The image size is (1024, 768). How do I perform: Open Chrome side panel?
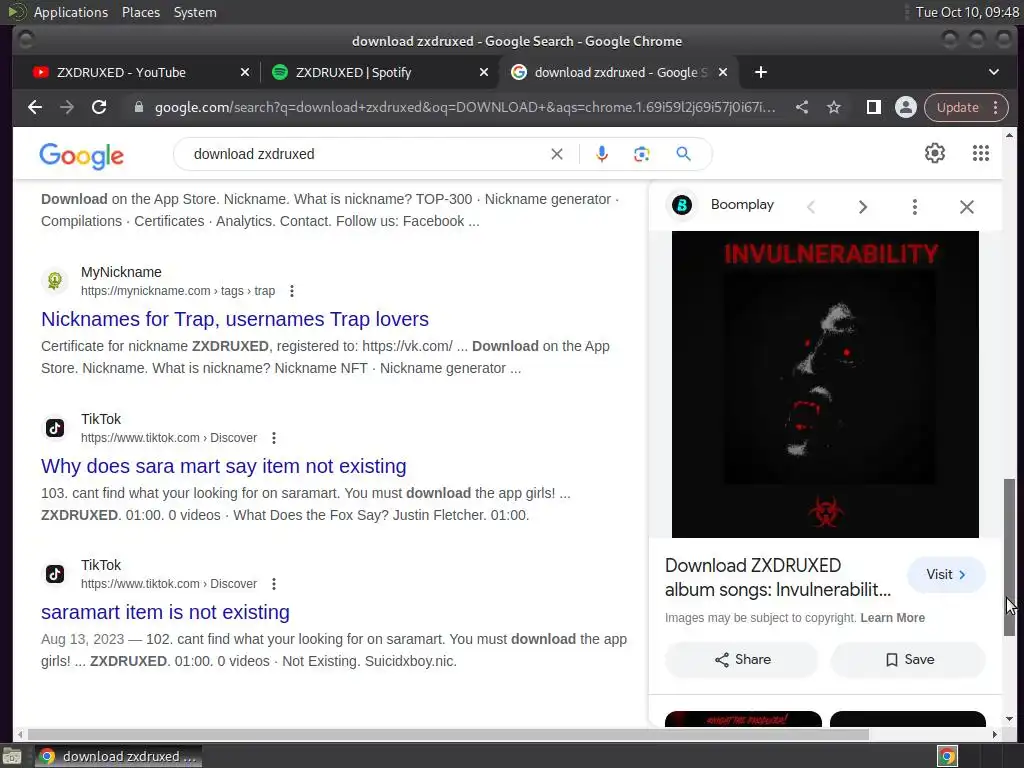[x=873, y=107]
